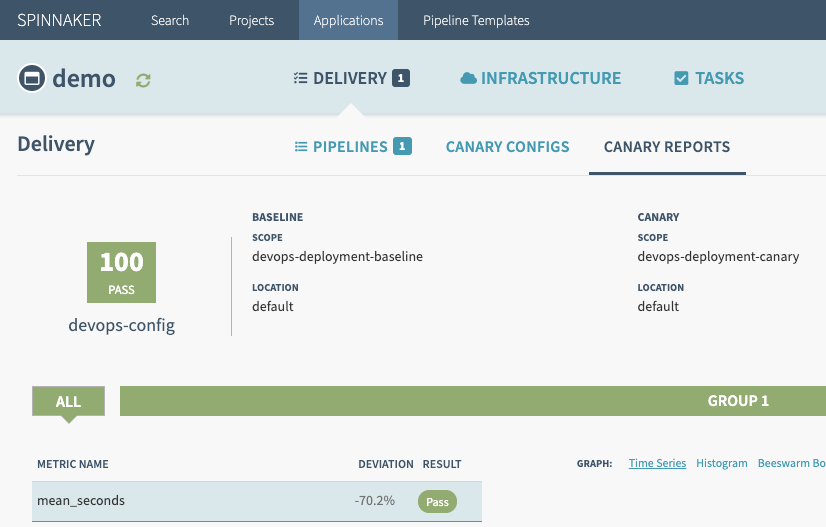Show the Time Series graph

[657, 463]
